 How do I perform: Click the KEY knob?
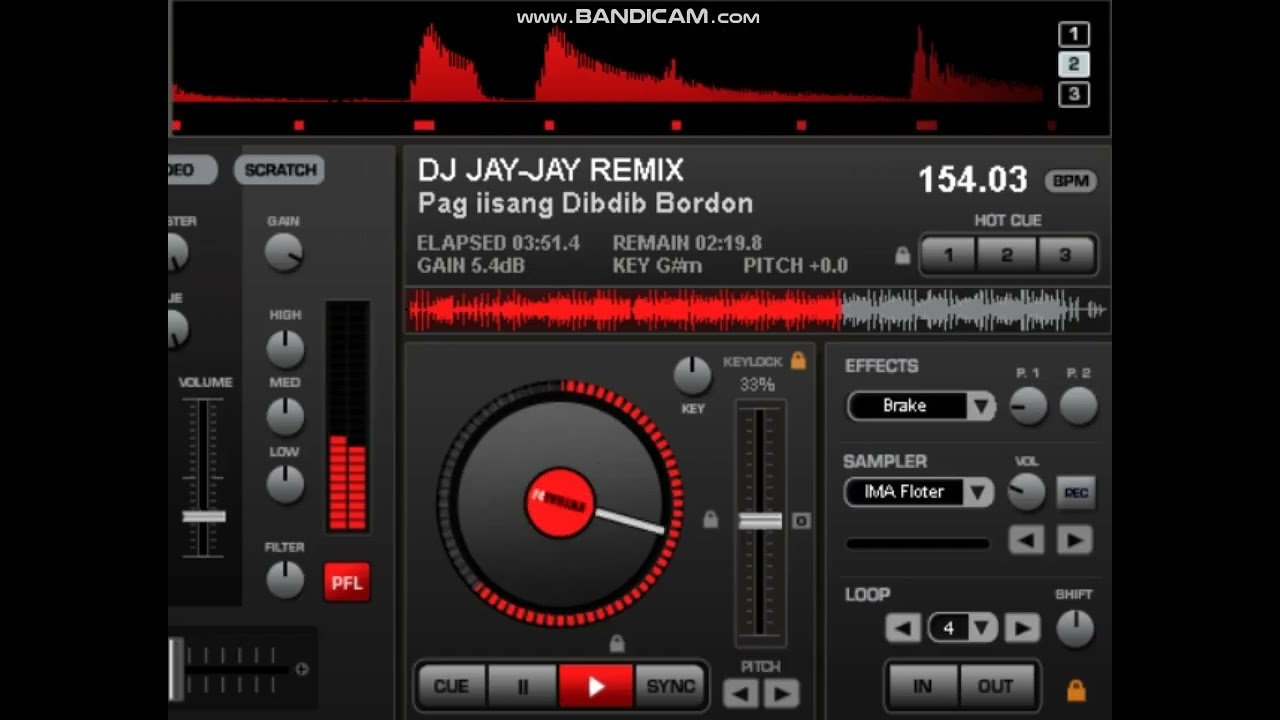(692, 376)
